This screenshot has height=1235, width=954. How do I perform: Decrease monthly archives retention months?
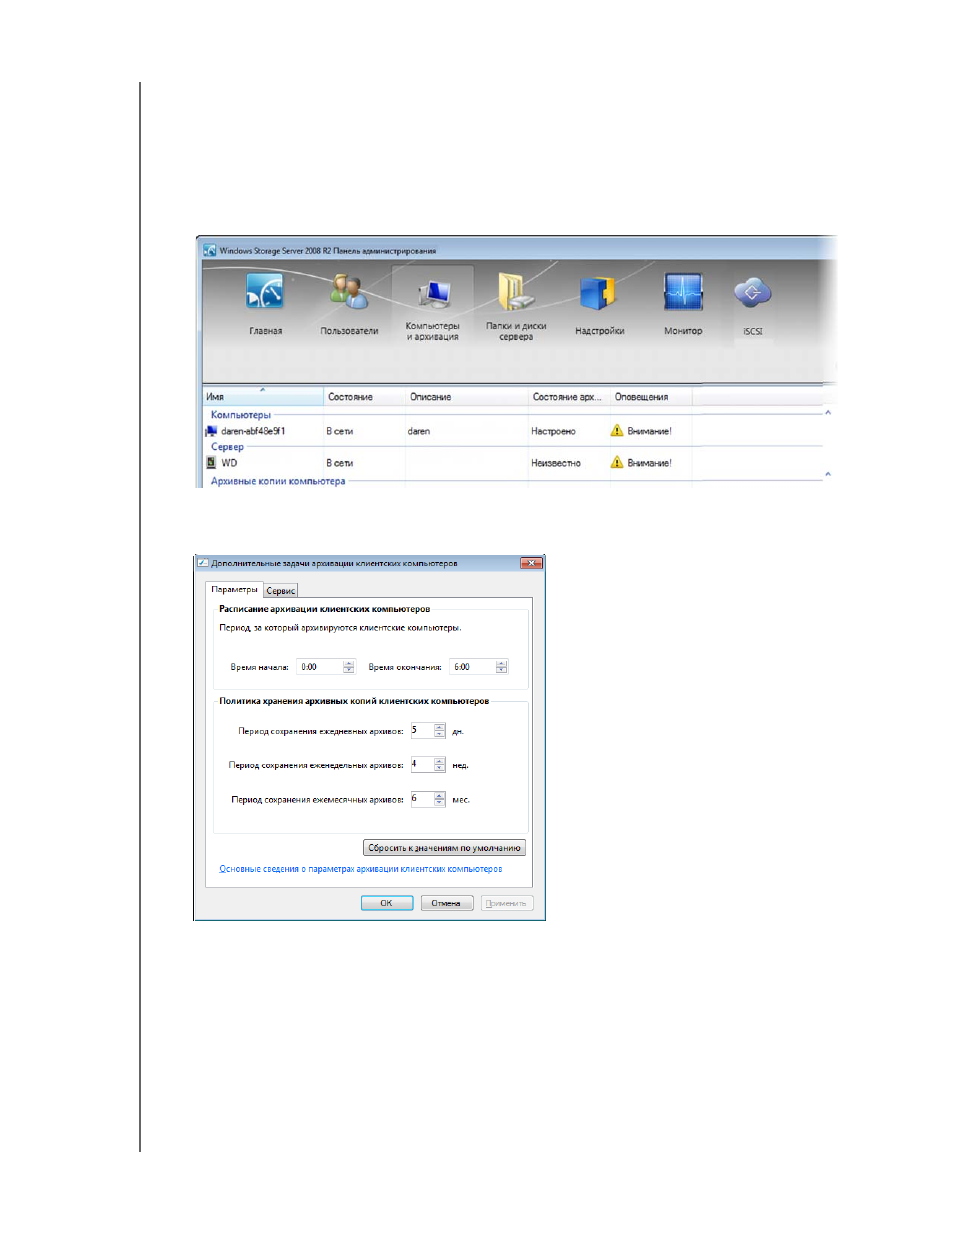(439, 802)
